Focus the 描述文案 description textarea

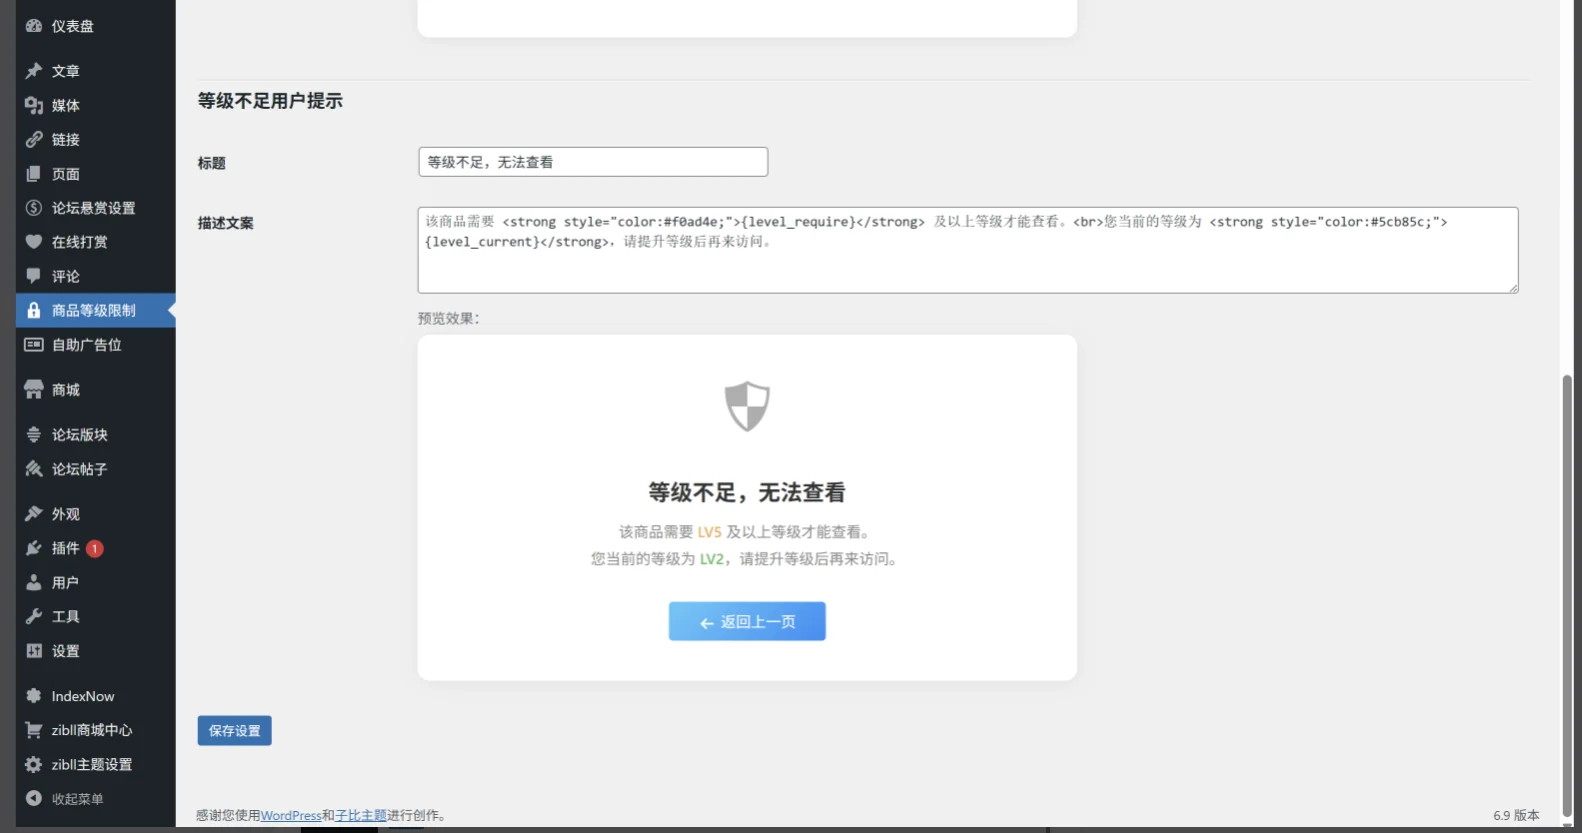[968, 250]
